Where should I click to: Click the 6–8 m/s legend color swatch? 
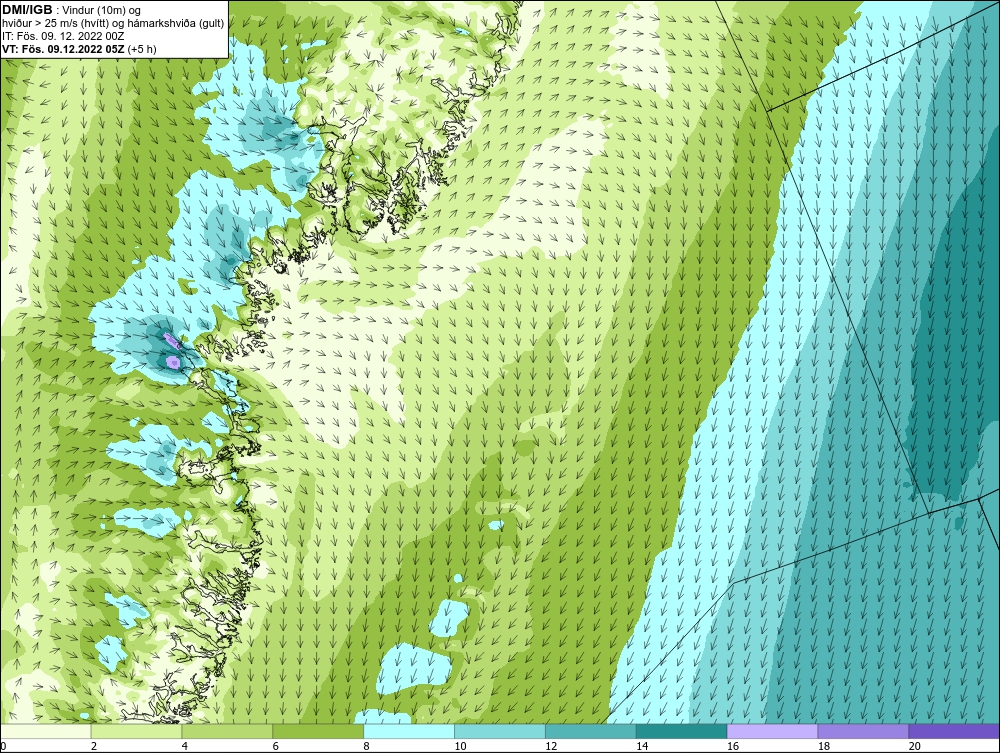(318, 731)
